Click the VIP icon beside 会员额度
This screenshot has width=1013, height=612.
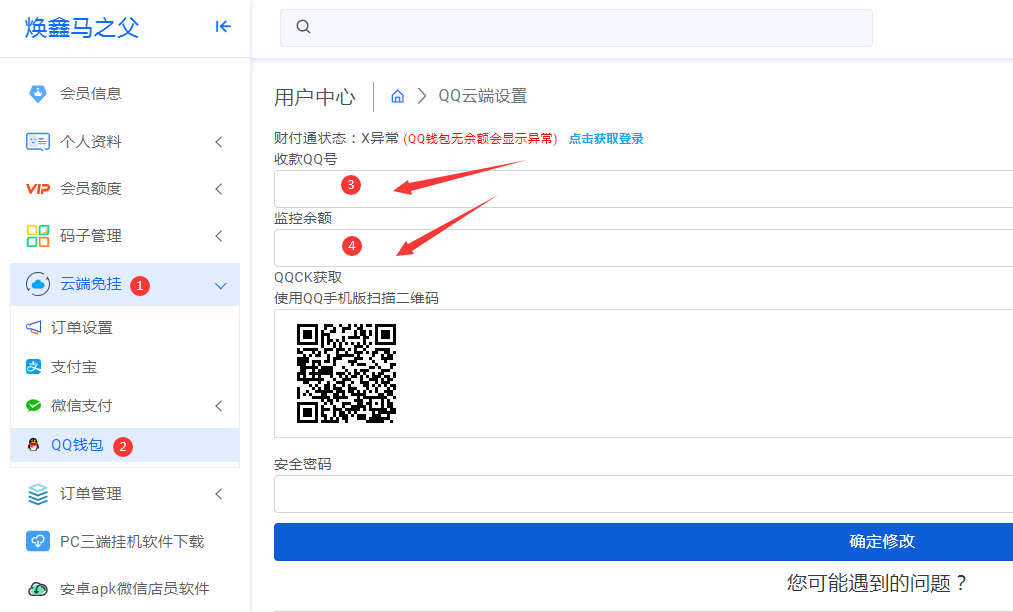[x=37, y=189]
